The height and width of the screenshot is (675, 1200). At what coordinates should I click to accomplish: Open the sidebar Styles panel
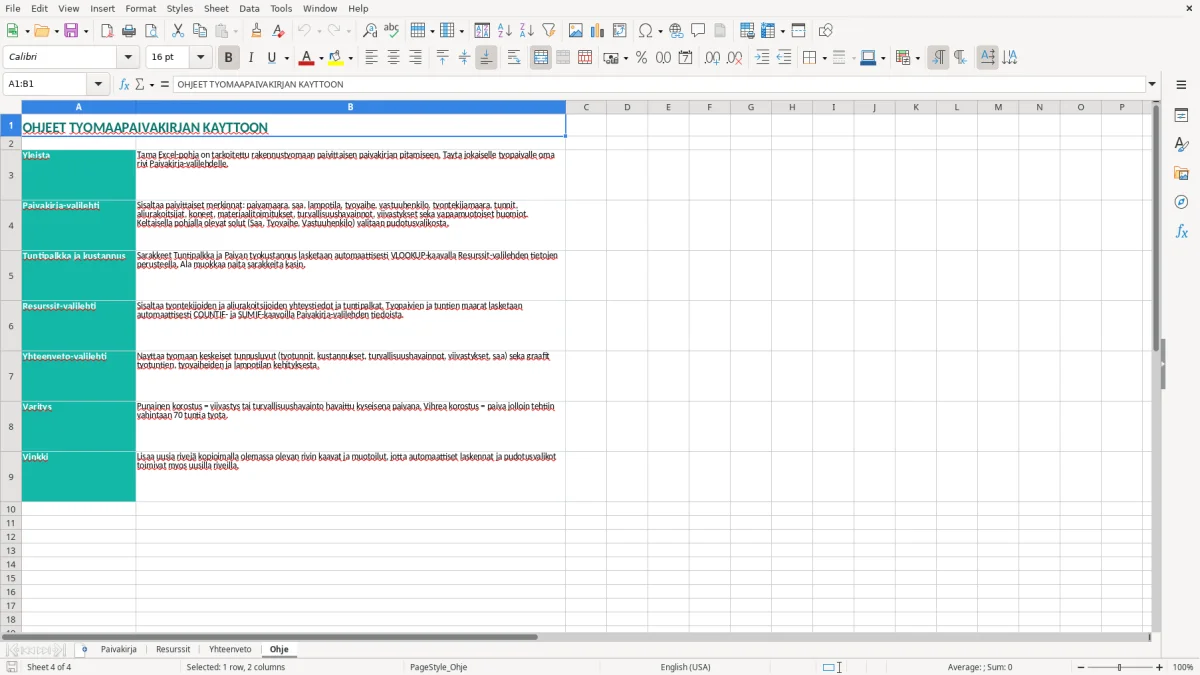pos(1181,144)
